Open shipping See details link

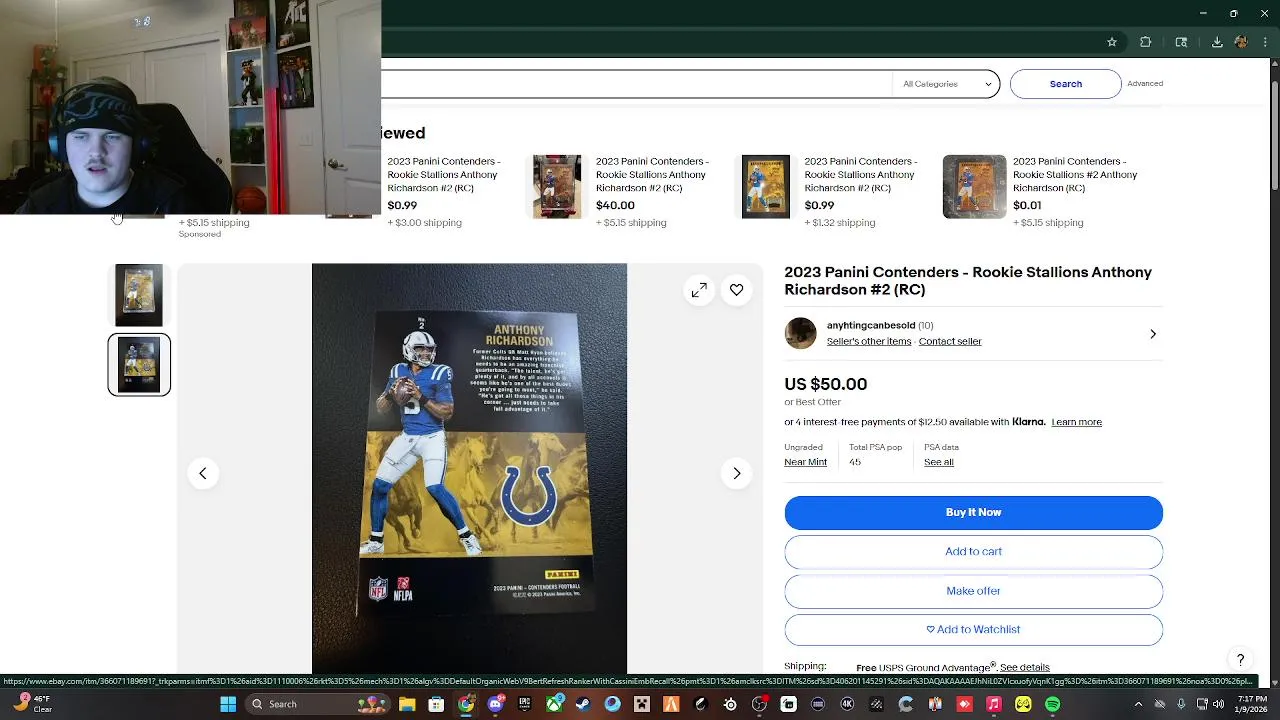point(1025,667)
